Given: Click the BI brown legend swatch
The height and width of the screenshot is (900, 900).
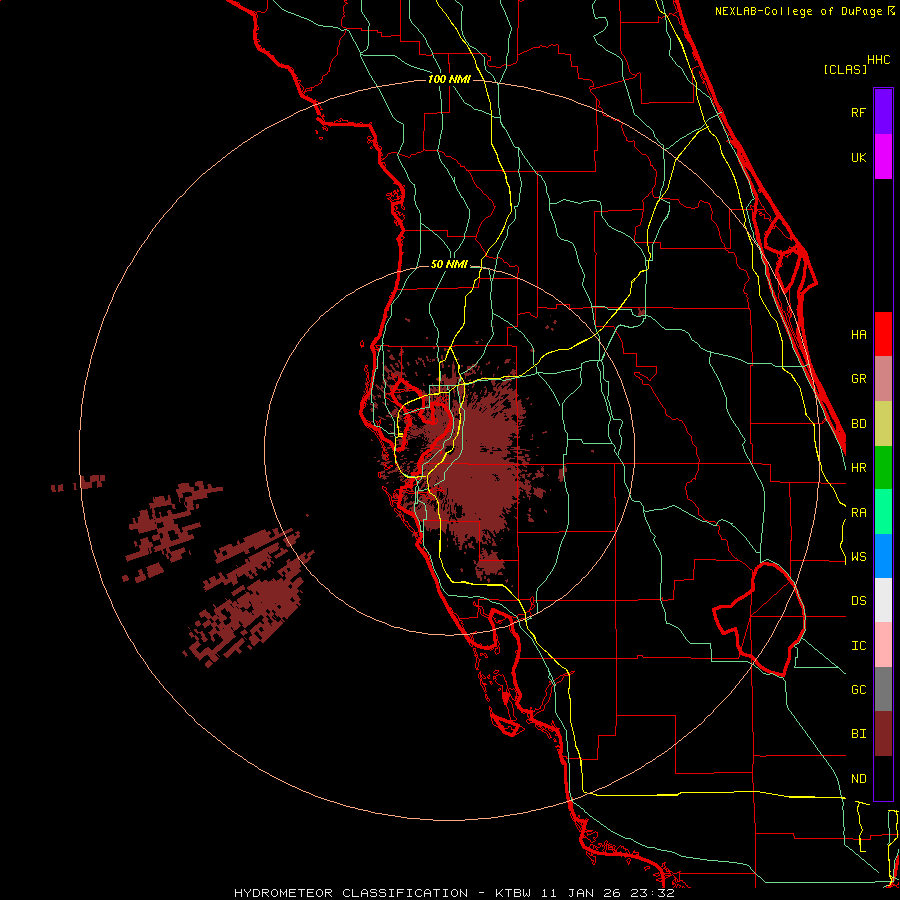Looking at the screenshot, I should point(883,734).
